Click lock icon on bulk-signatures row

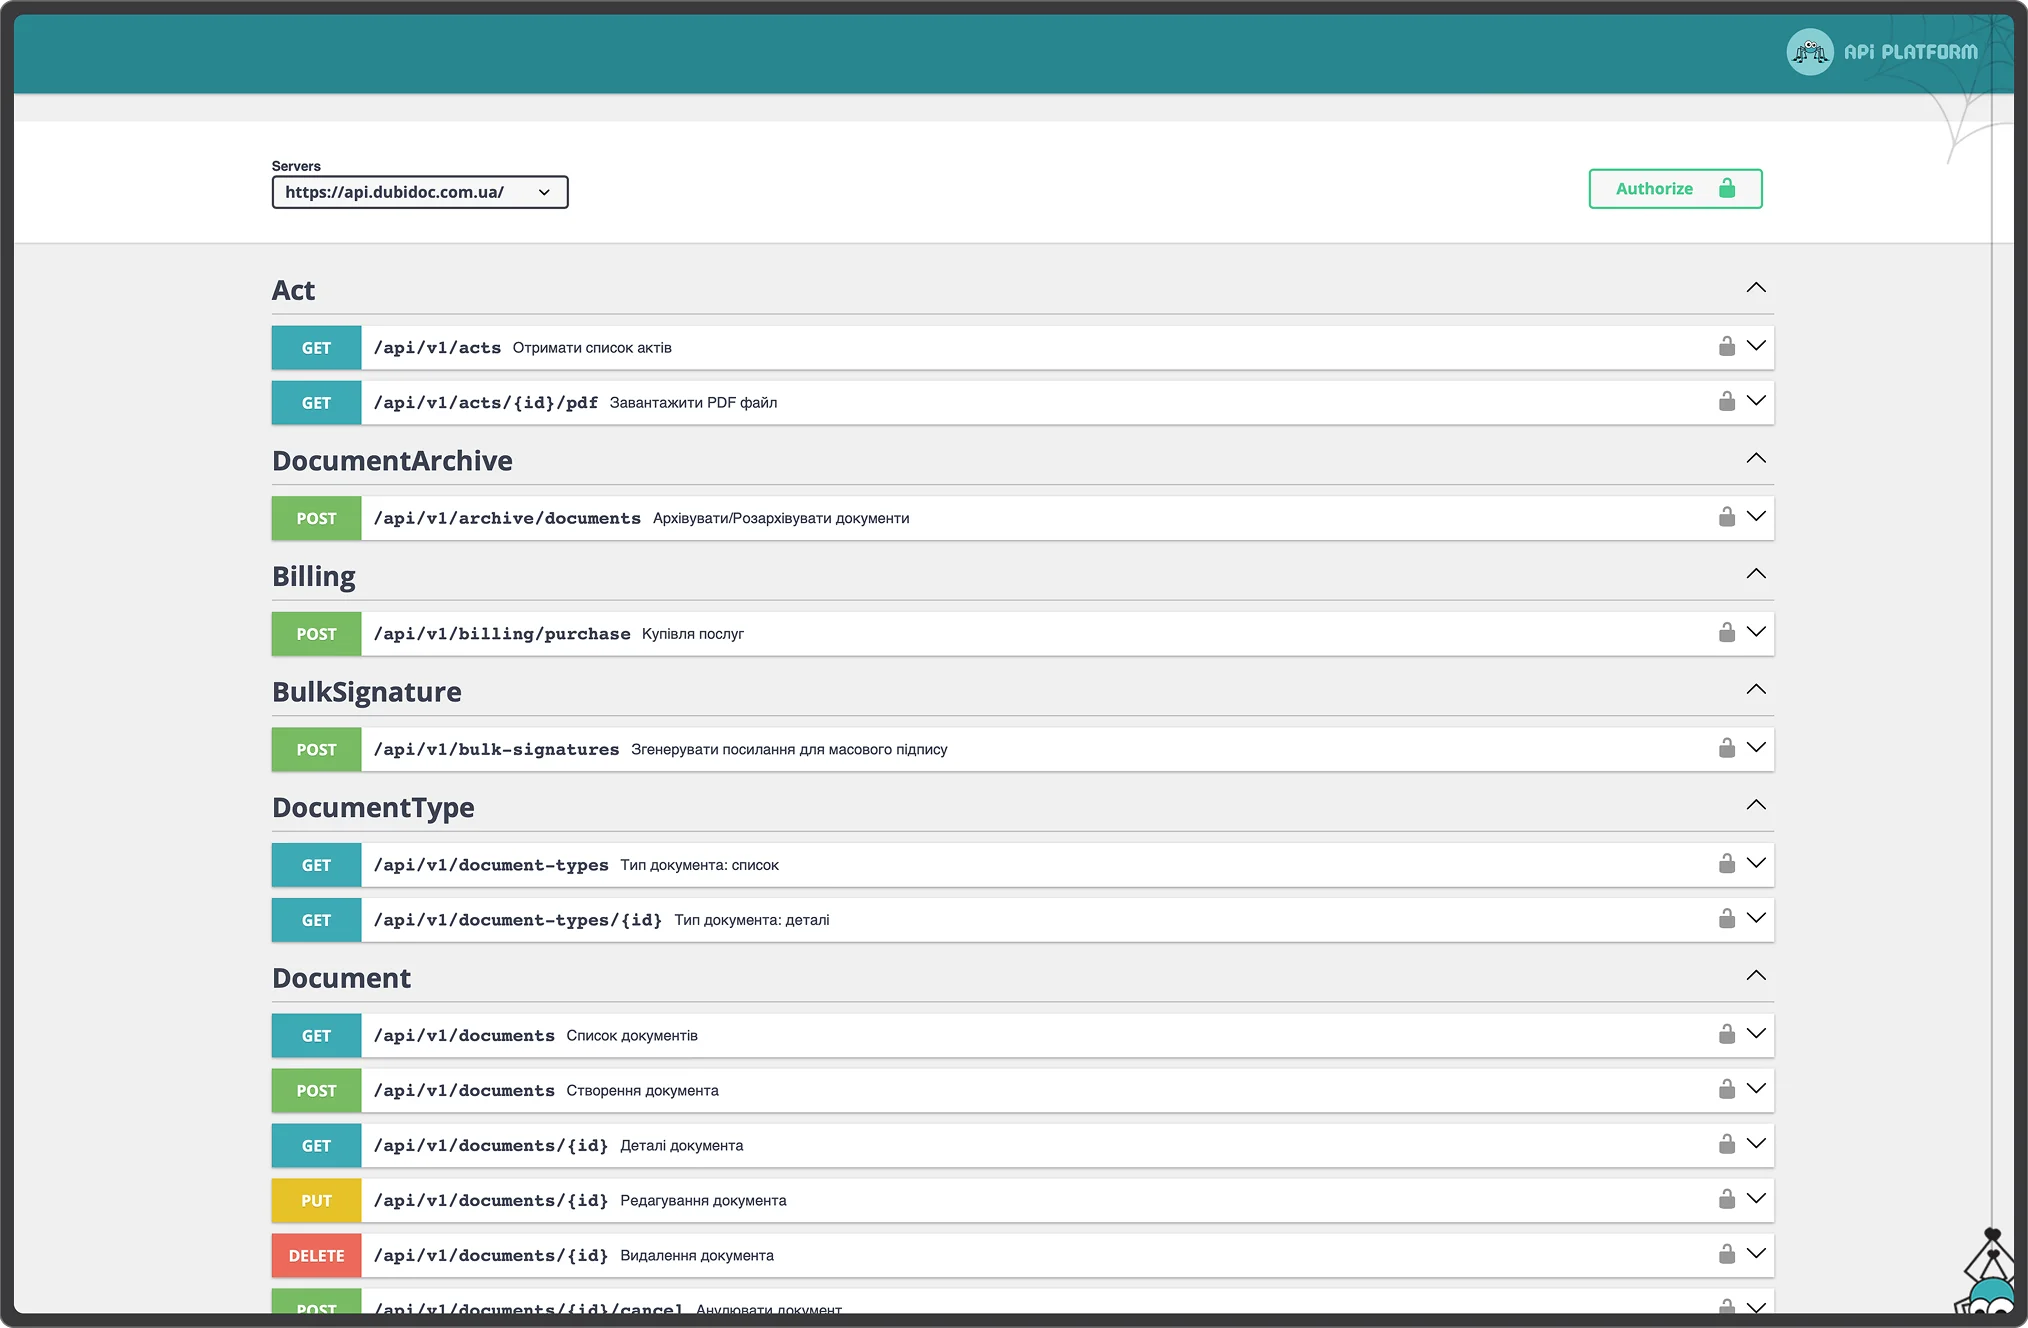click(1726, 748)
